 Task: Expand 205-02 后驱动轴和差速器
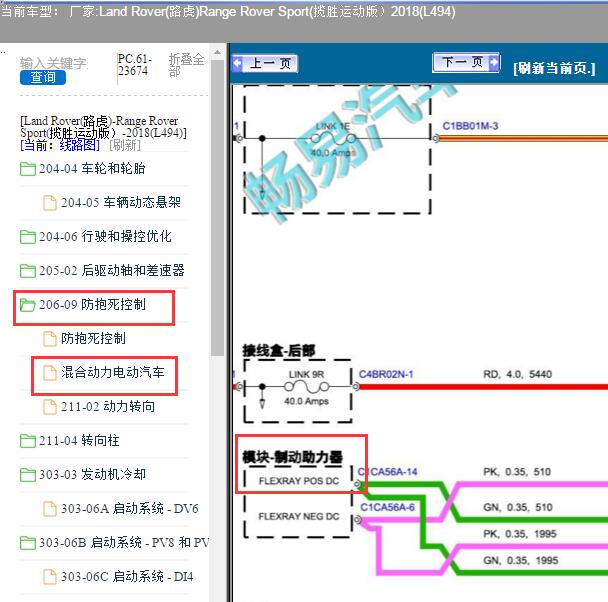tap(112, 271)
